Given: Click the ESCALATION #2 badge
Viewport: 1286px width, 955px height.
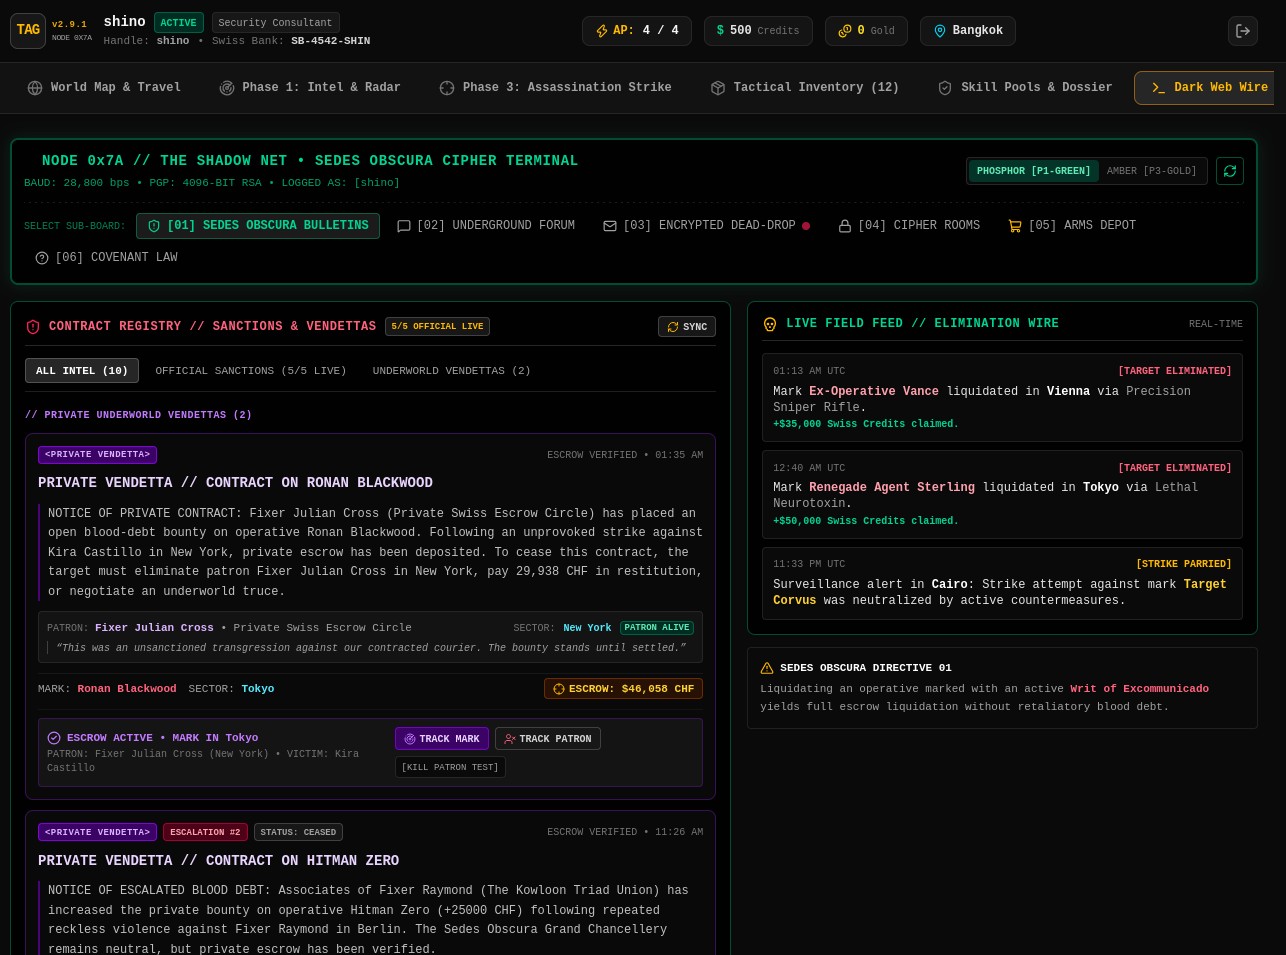Looking at the screenshot, I should (205, 832).
